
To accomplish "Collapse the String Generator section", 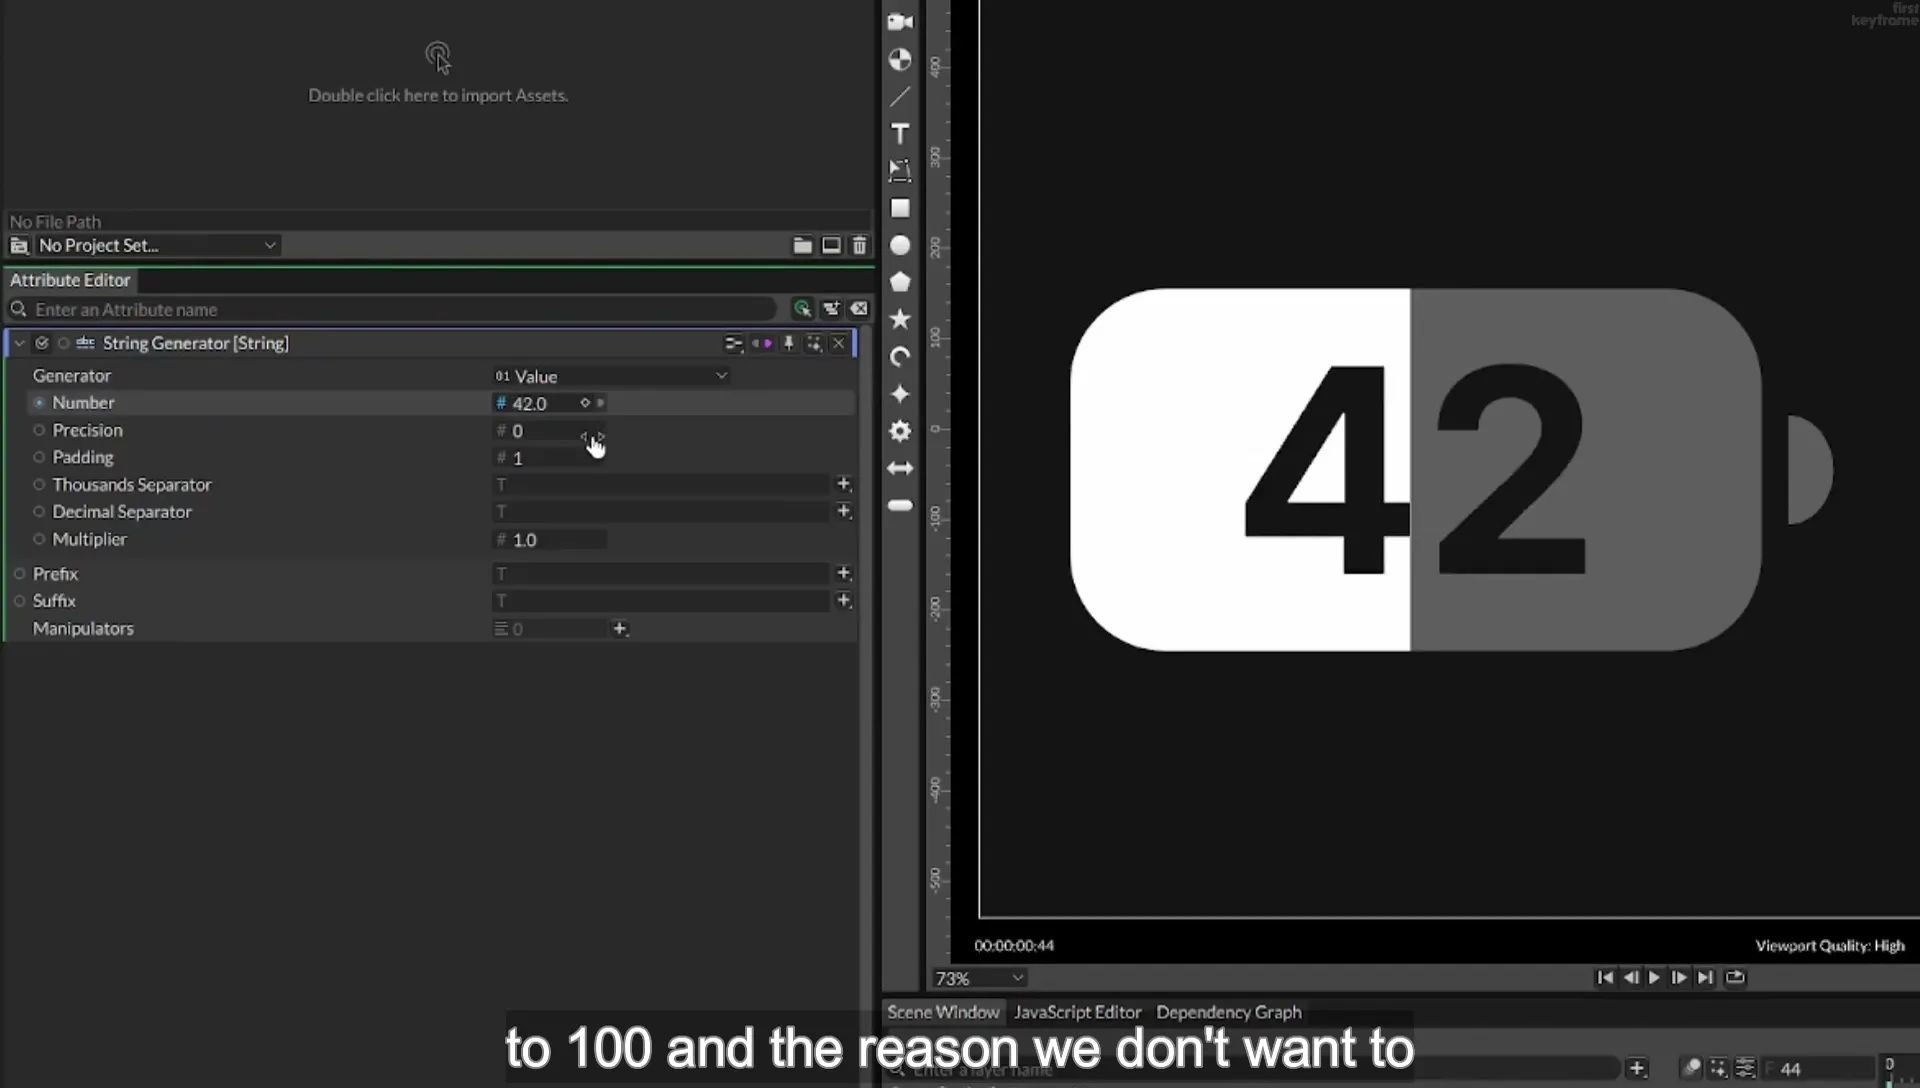I will 19,343.
